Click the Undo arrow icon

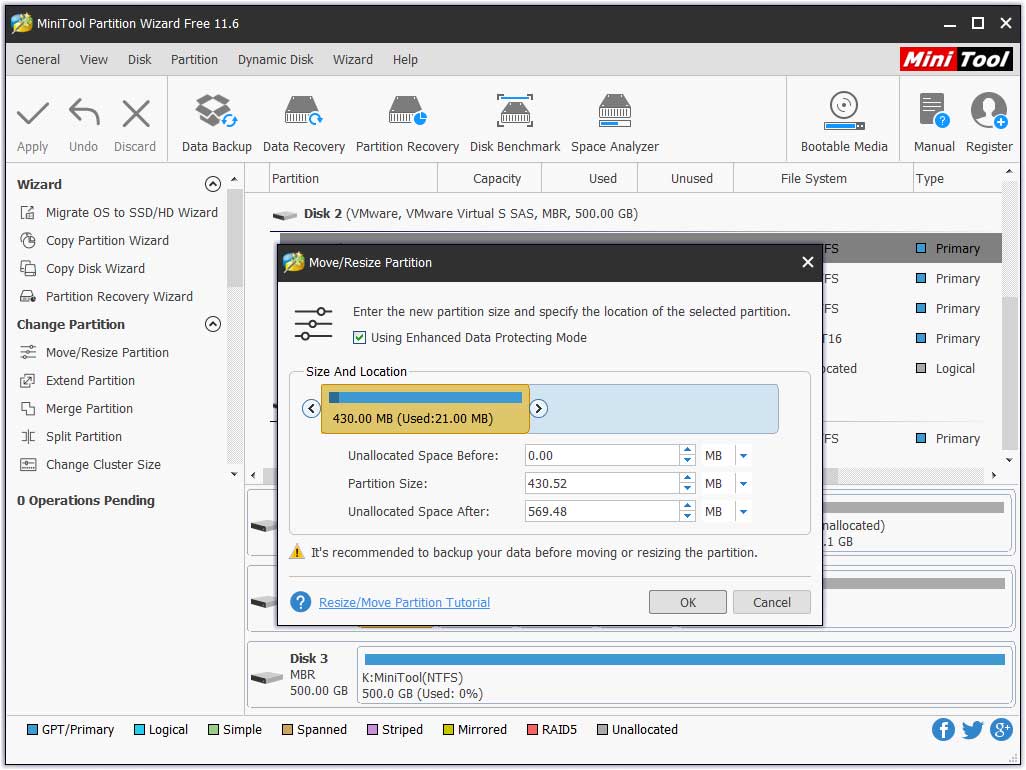[84, 113]
